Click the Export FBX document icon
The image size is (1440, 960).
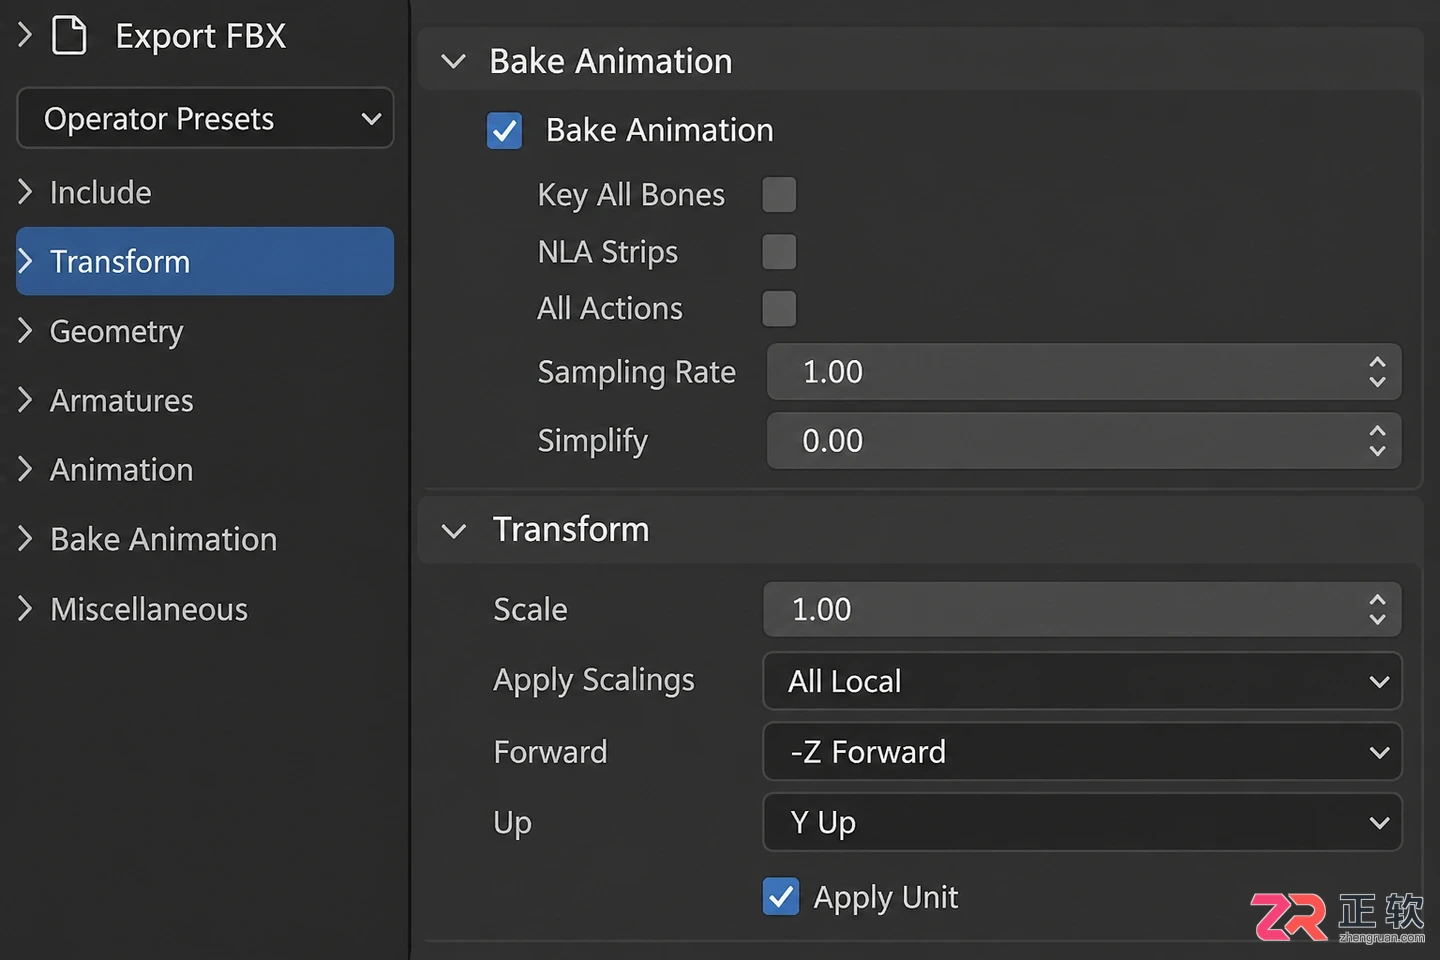point(69,35)
